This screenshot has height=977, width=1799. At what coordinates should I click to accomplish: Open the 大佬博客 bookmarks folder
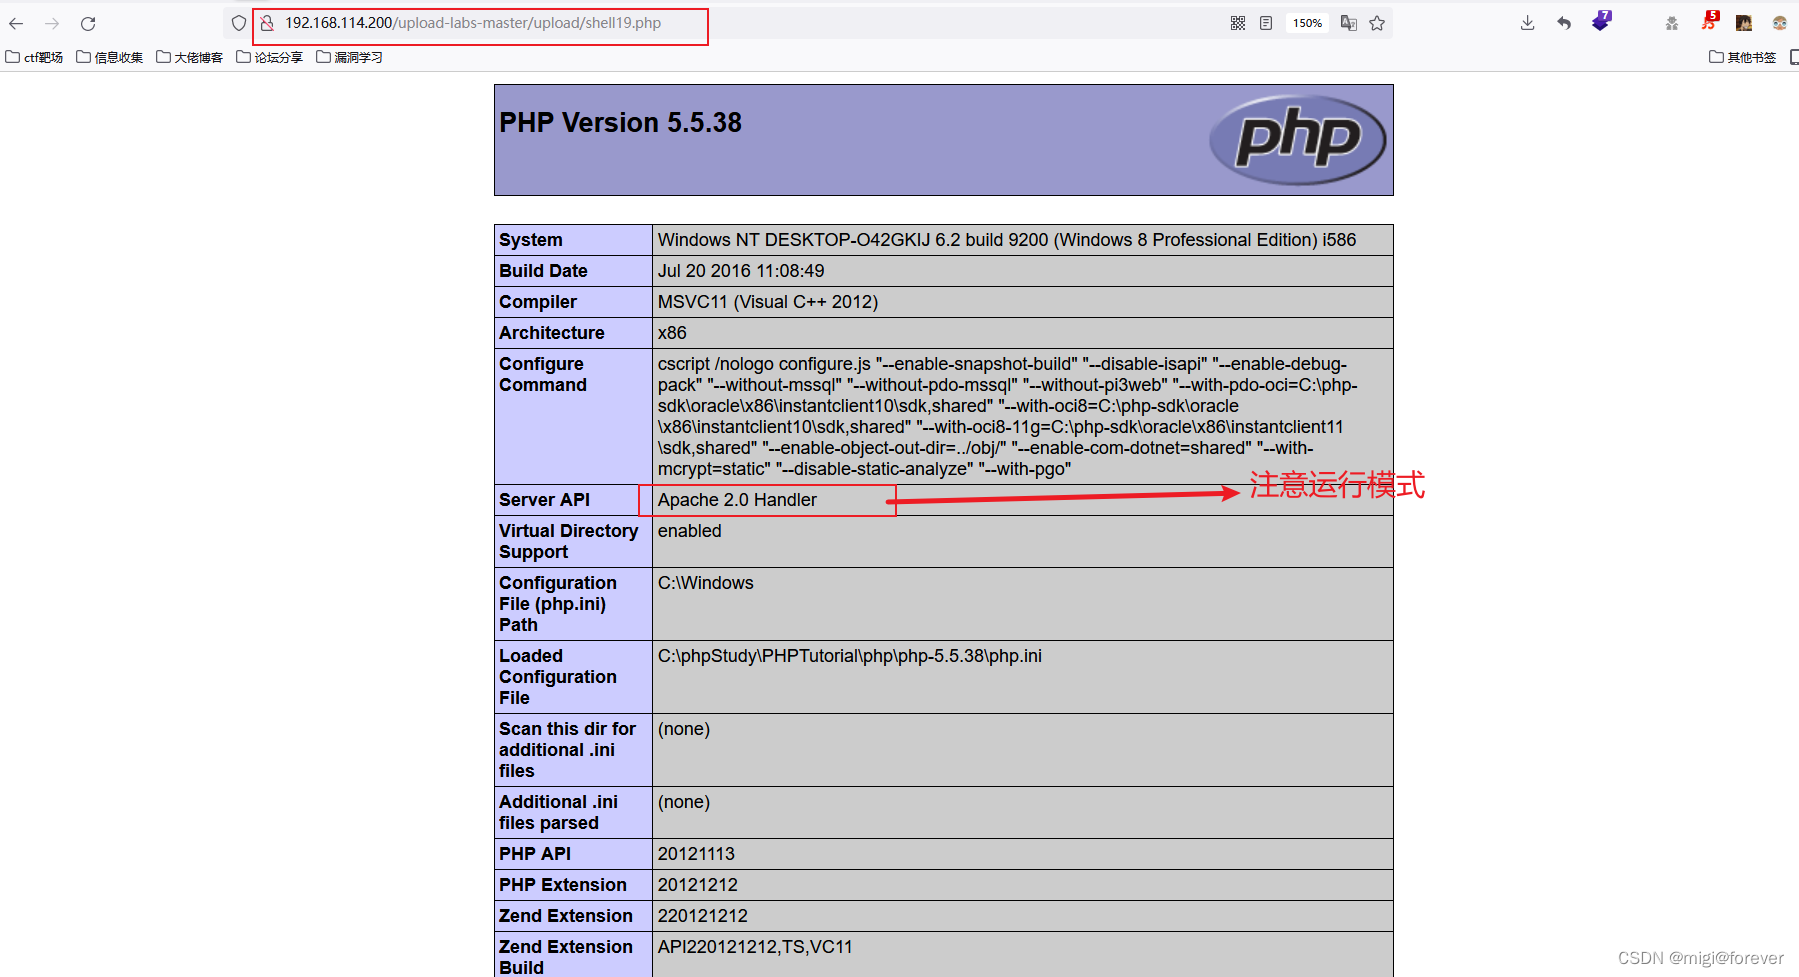click(x=190, y=57)
